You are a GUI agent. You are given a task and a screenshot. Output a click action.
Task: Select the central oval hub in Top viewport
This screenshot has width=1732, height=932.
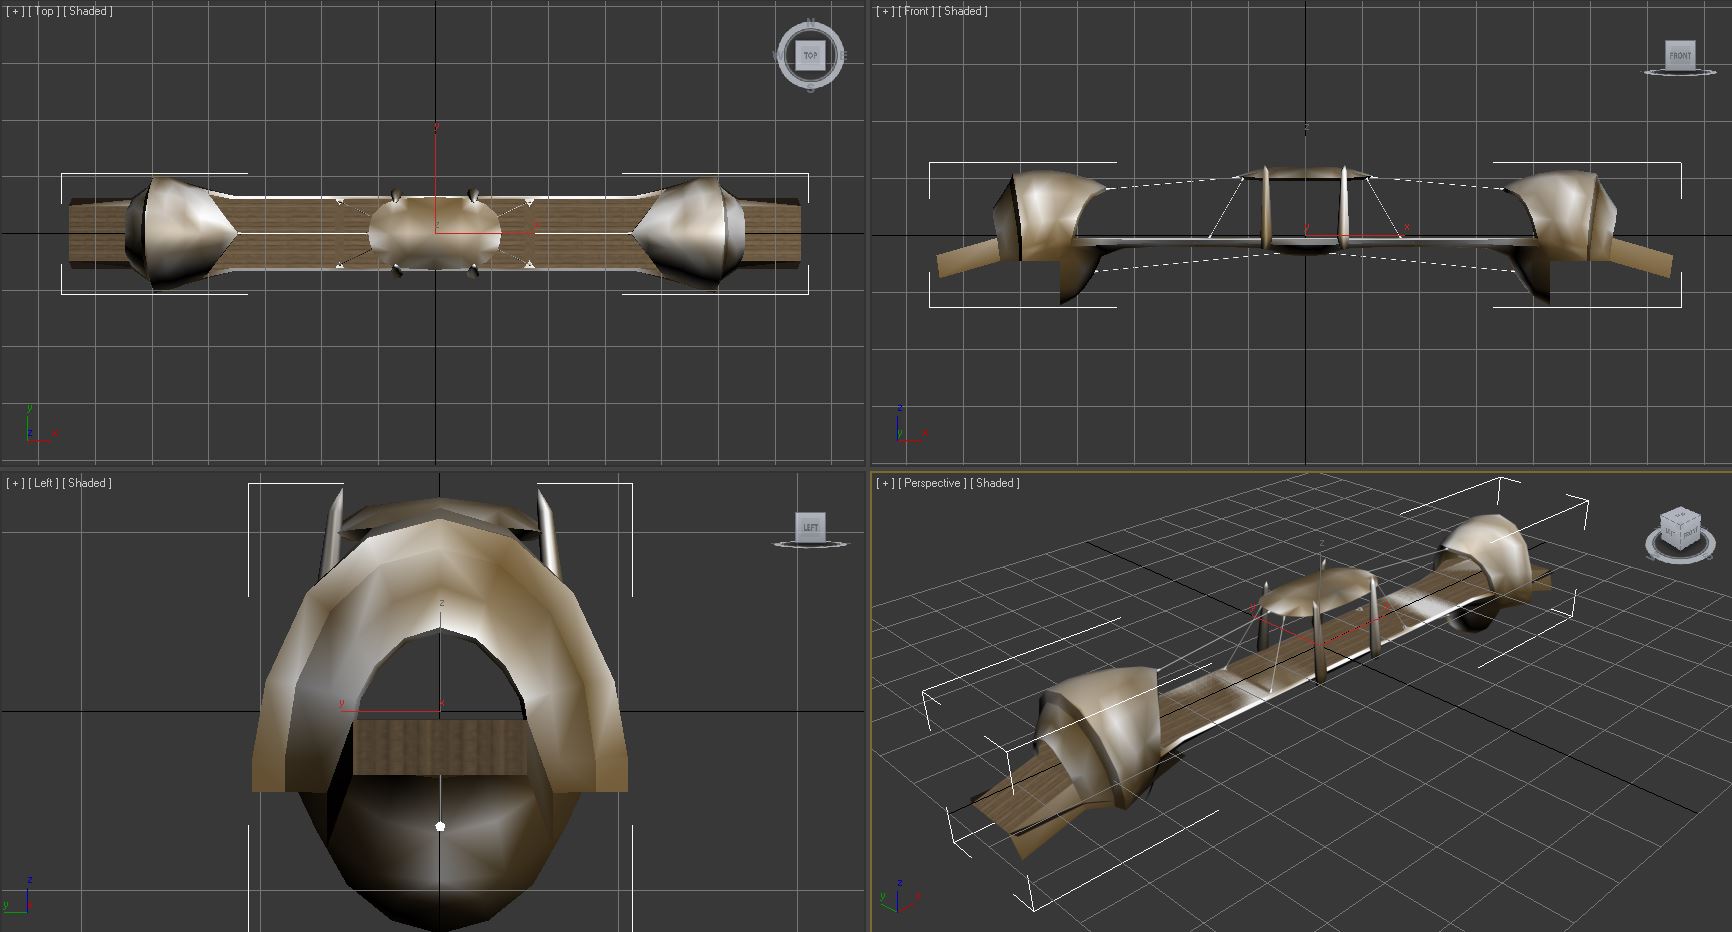(434, 232)
